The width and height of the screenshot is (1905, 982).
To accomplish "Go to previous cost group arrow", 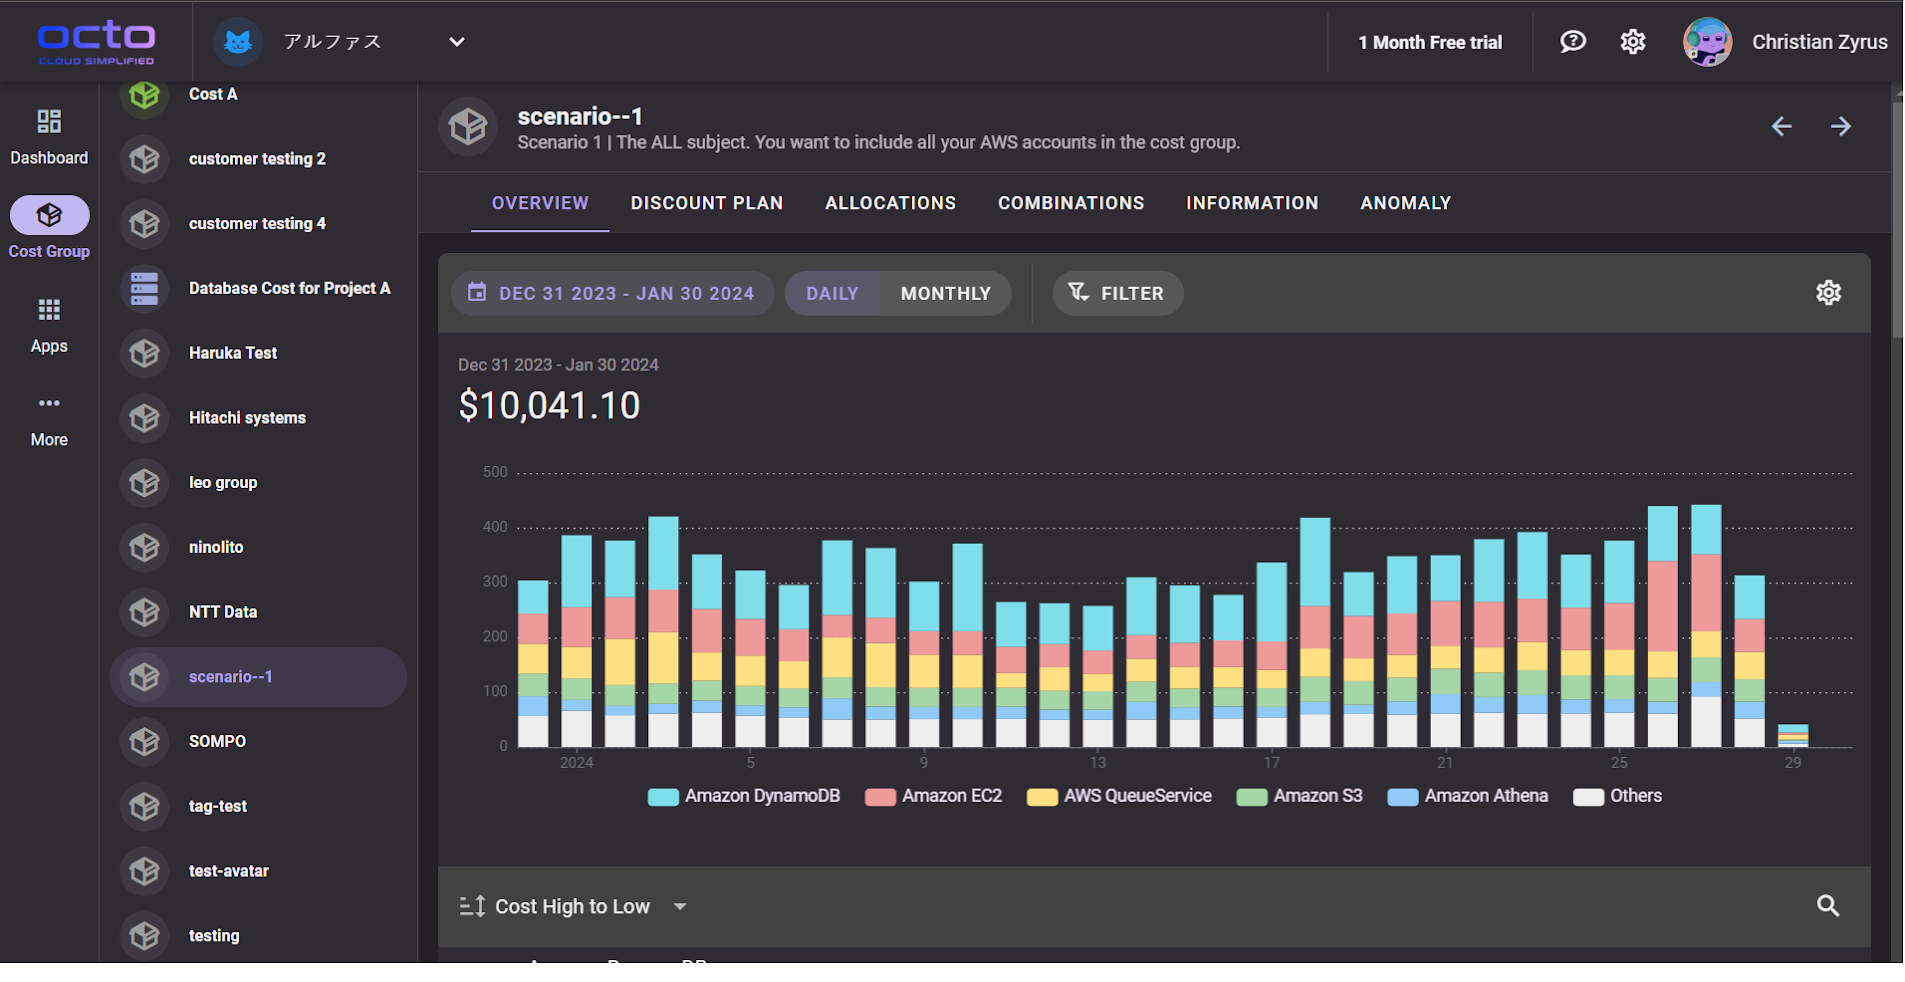I will (1782, 126).
